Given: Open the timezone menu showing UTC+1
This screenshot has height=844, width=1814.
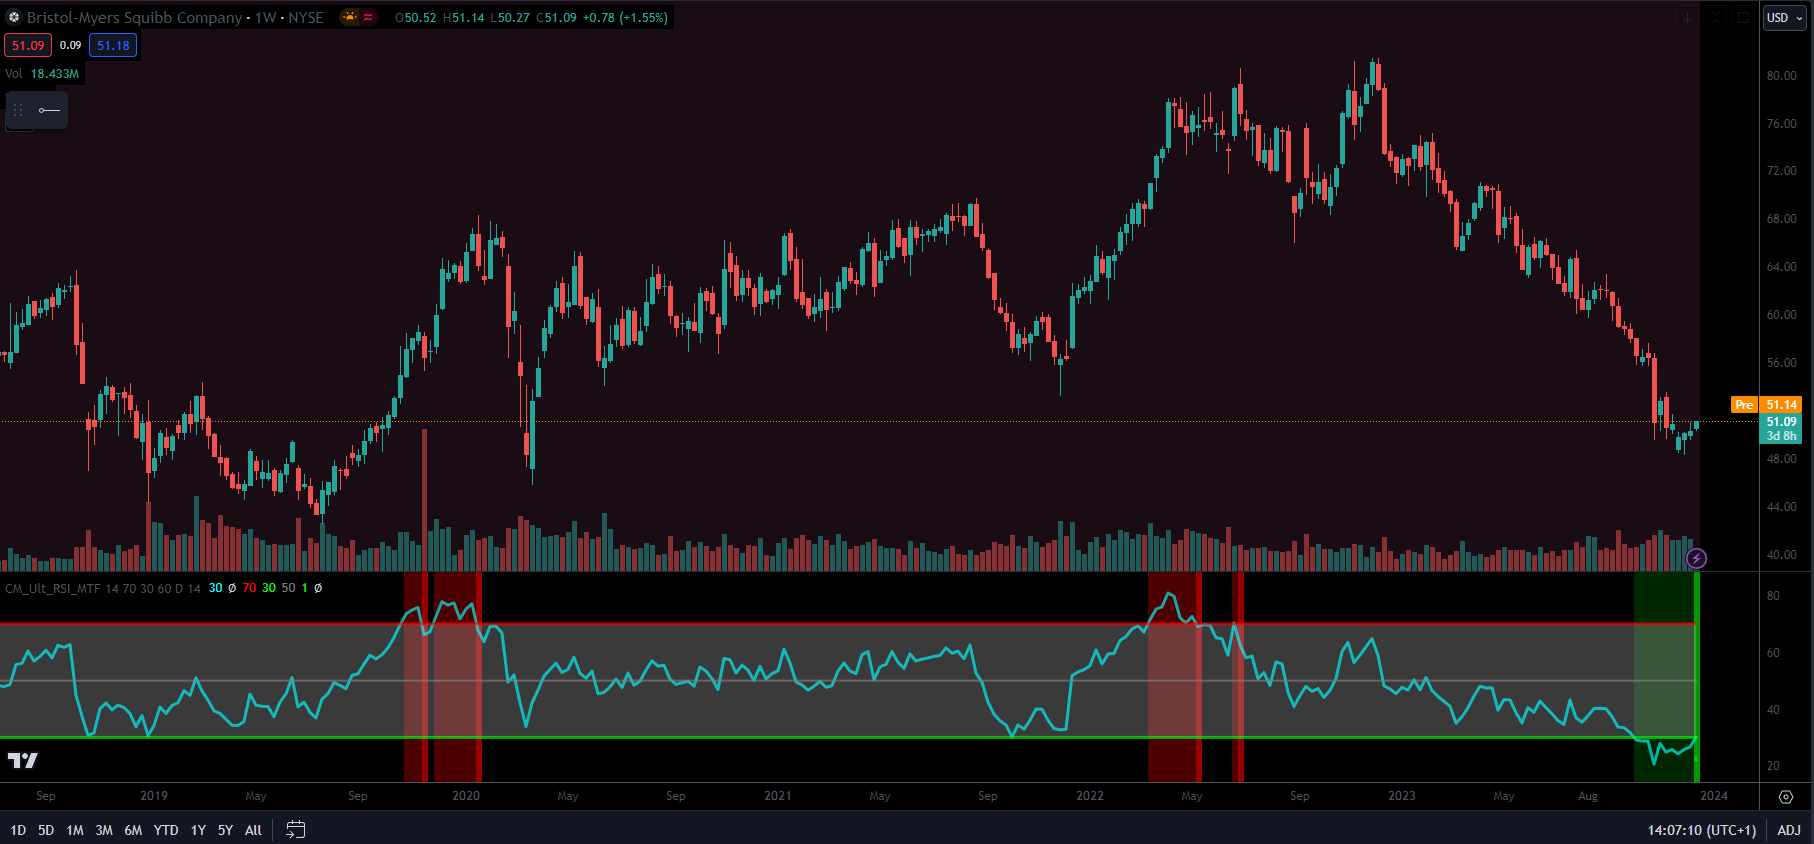Looking at the screenshot, I should coord(1701,830).
